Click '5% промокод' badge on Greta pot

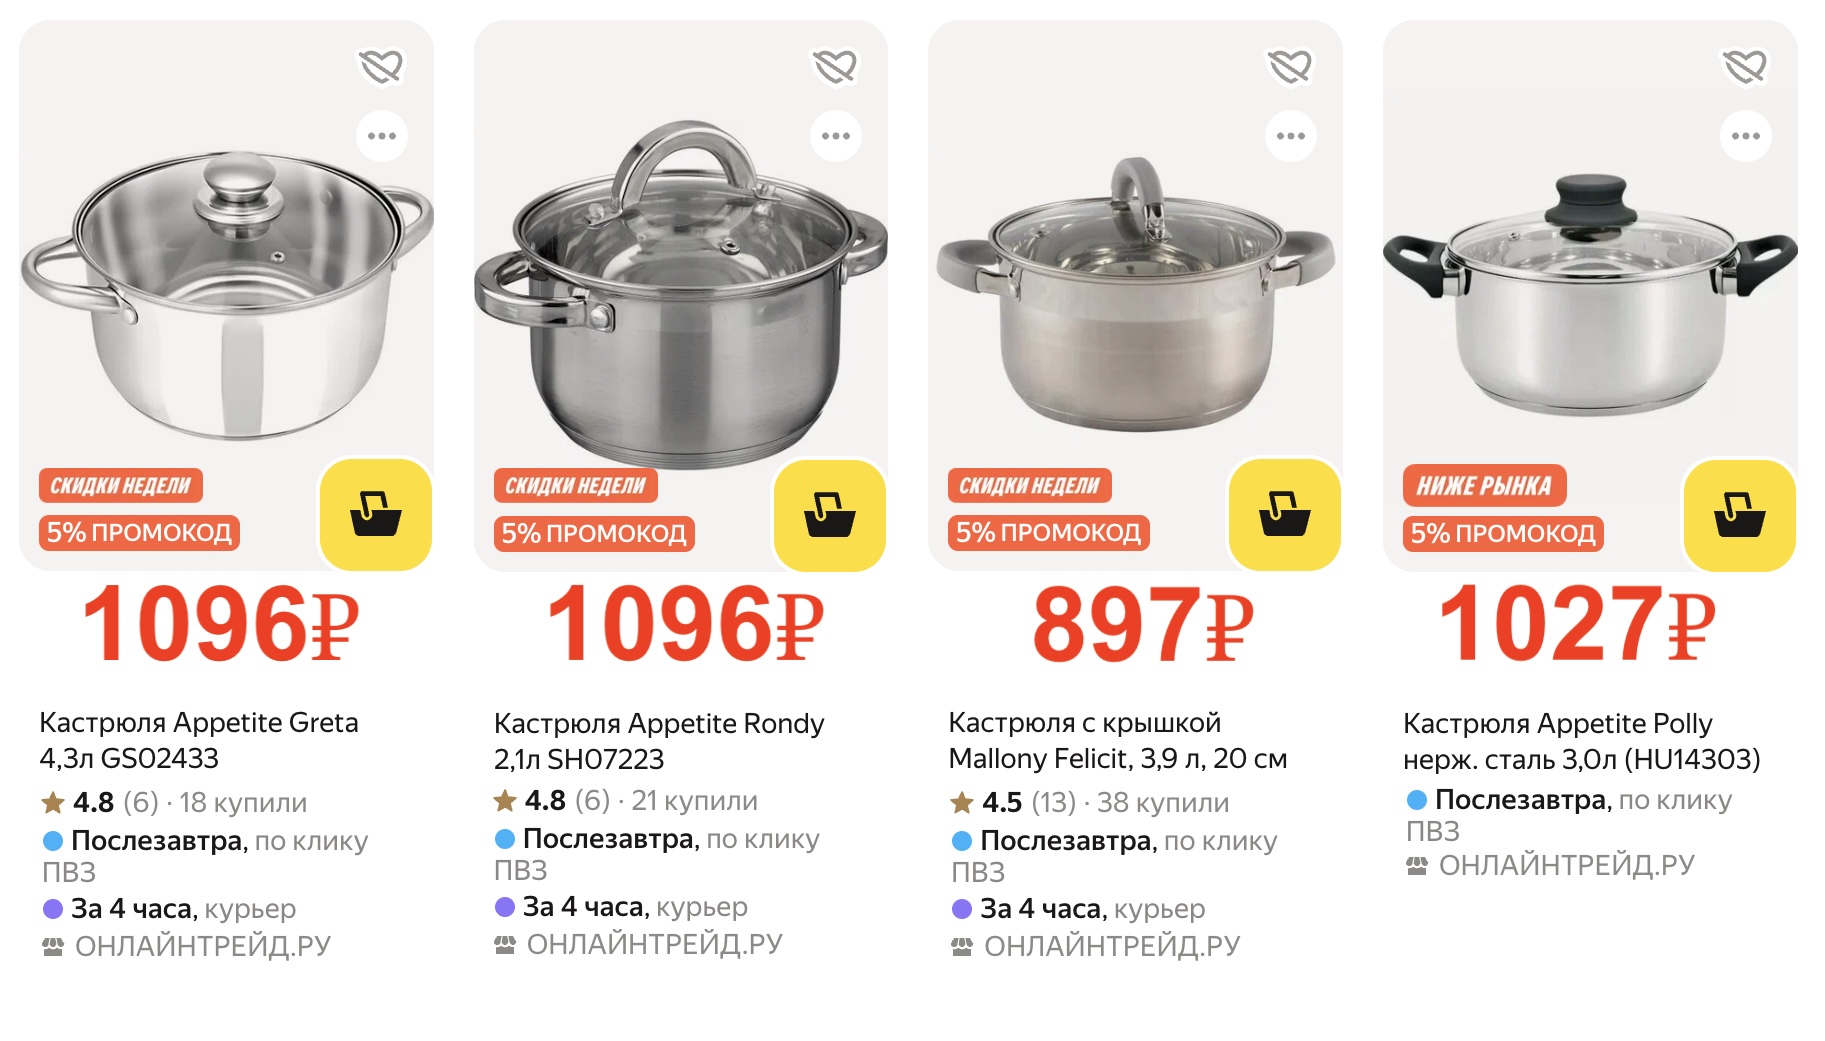[x=139, y=532]
